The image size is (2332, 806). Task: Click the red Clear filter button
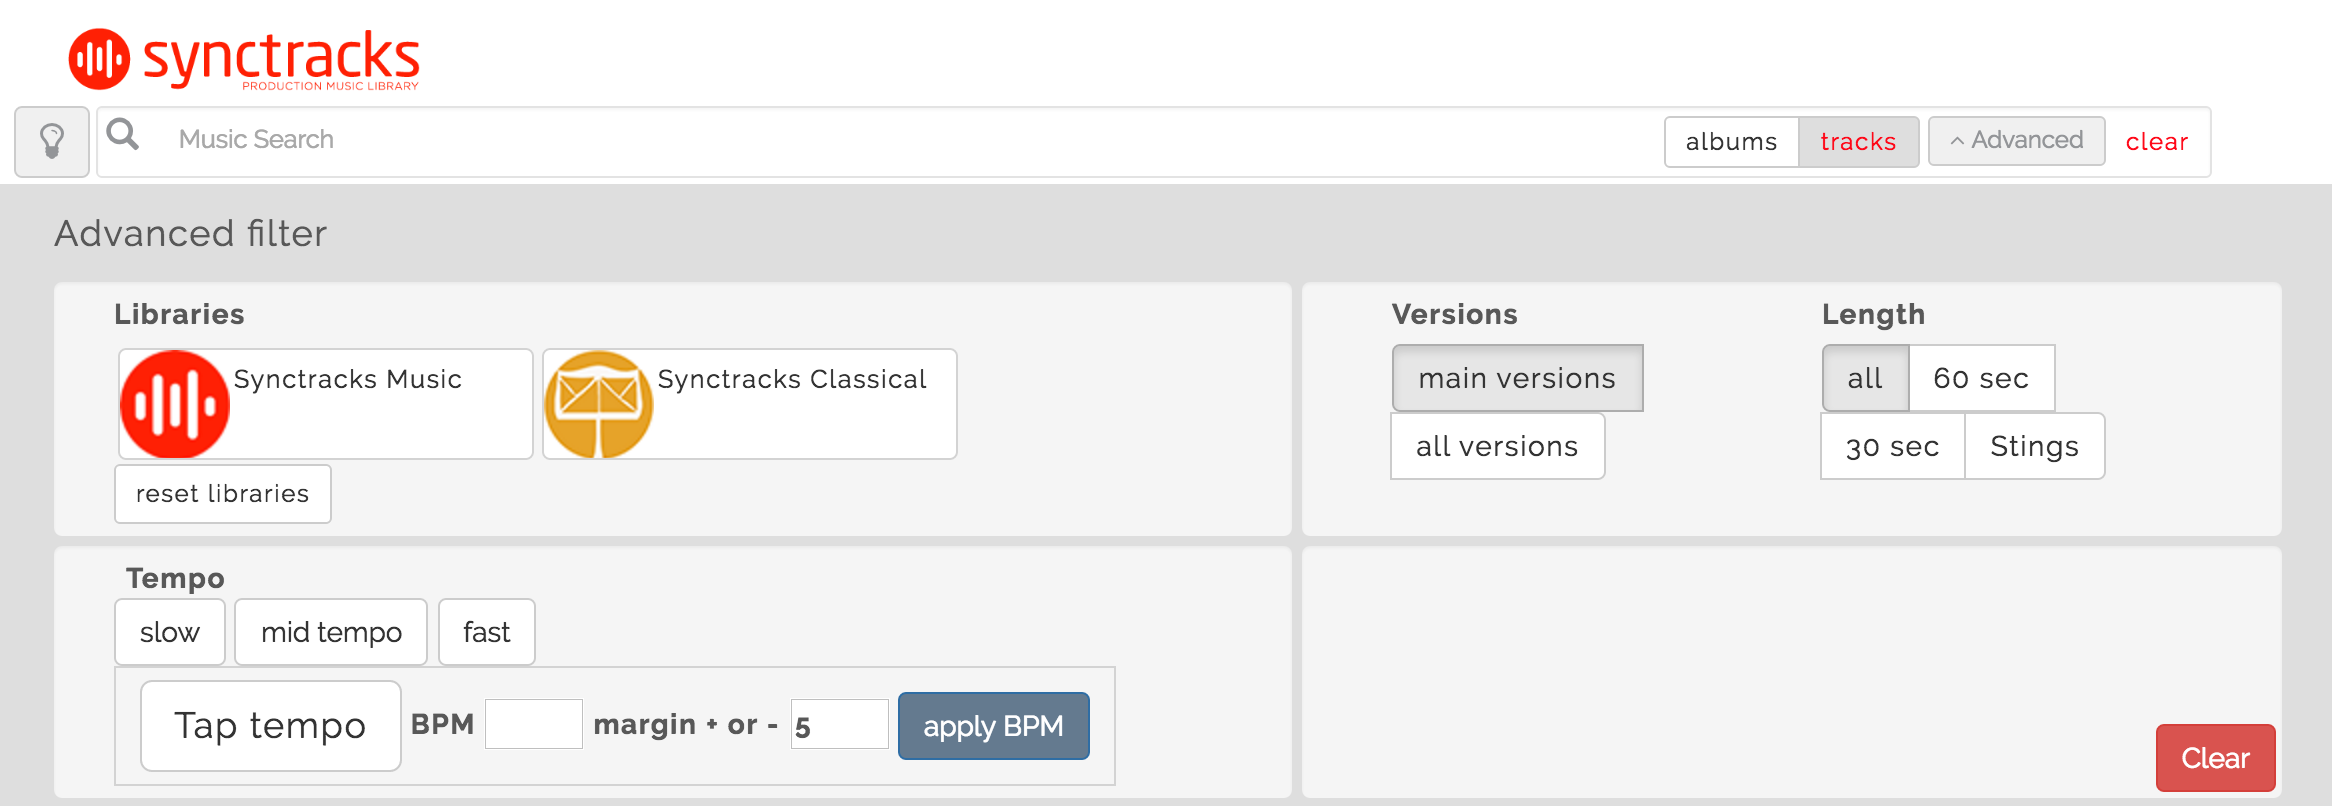point(2215,758)
